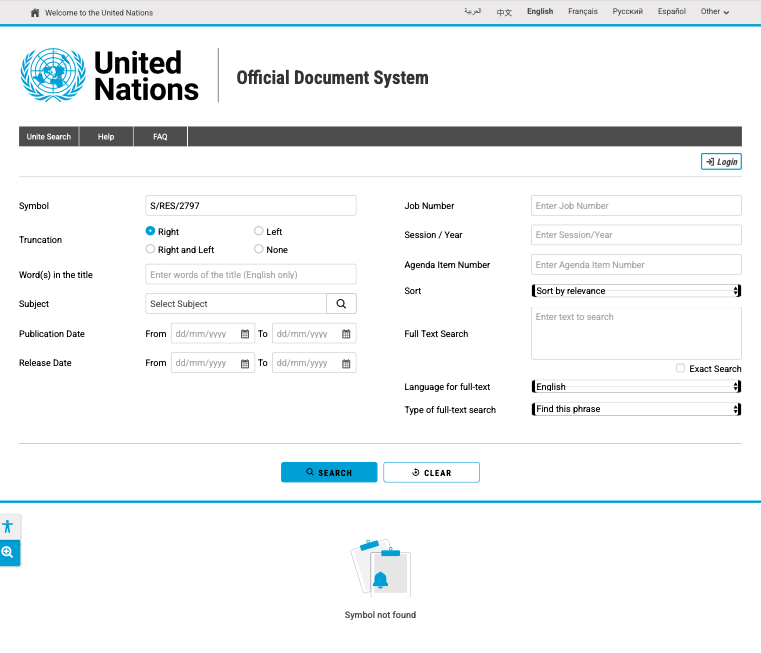Viewport: 761px width, 653px height.
Task: Open the Subject search magnifier button
Action: [341, 303]
